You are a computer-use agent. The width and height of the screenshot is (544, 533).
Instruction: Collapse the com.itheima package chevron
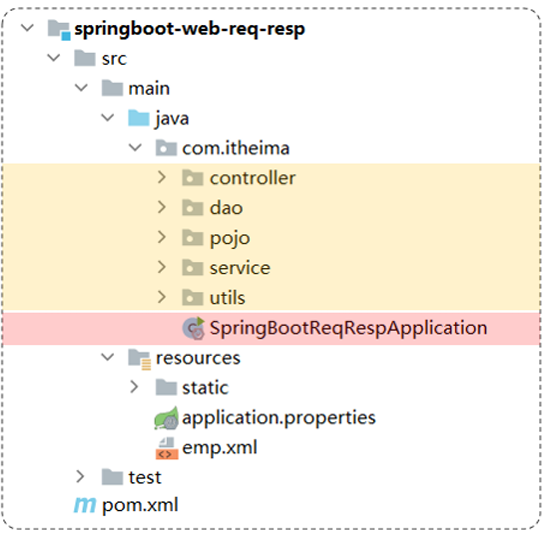(135, 147)
